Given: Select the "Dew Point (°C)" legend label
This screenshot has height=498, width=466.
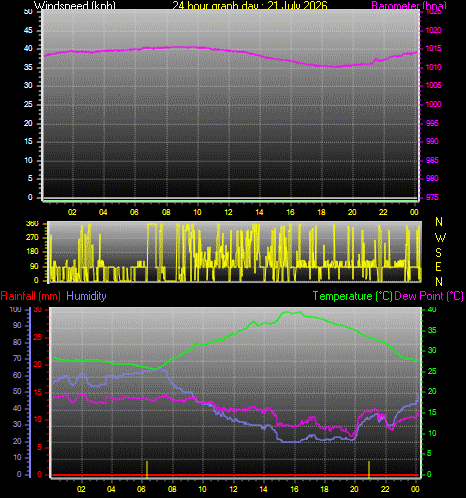Looking at the screenshot, I should [429, 296].
